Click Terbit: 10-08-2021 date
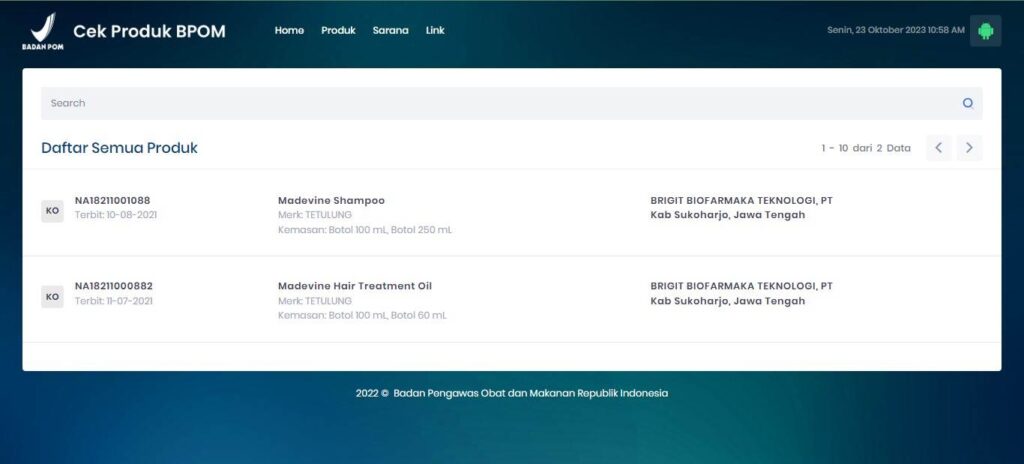 (x=116, y=215)
